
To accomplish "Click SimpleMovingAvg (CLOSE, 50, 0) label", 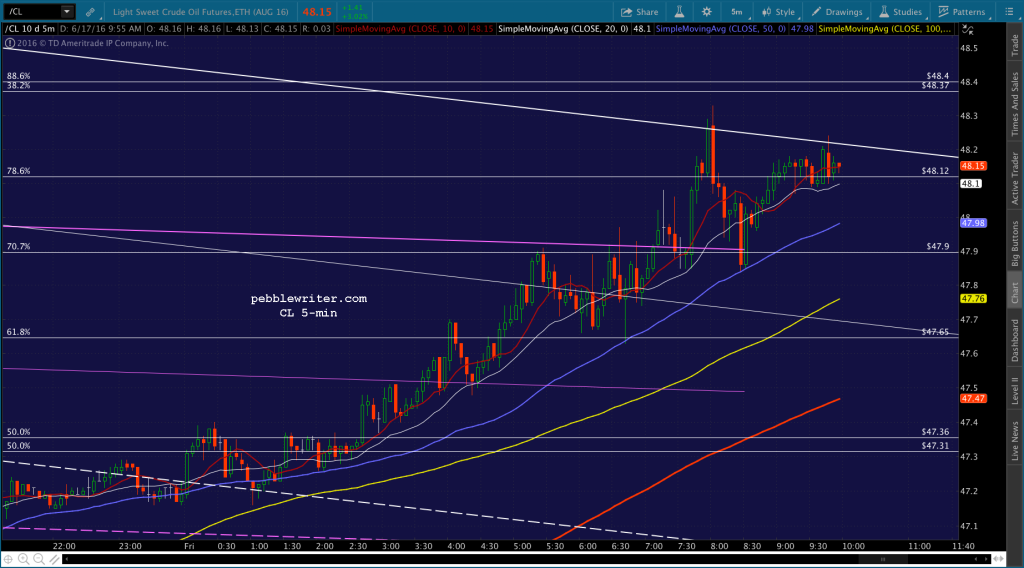I will [x=721, y=29].
